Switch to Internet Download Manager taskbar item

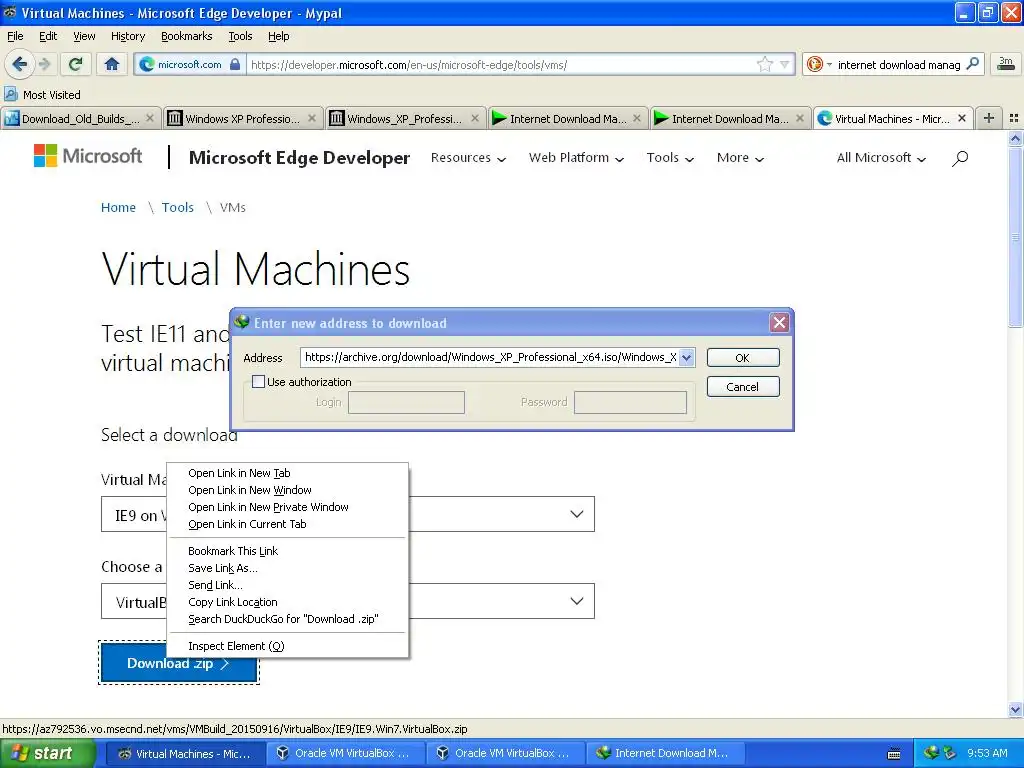point(666,753)
